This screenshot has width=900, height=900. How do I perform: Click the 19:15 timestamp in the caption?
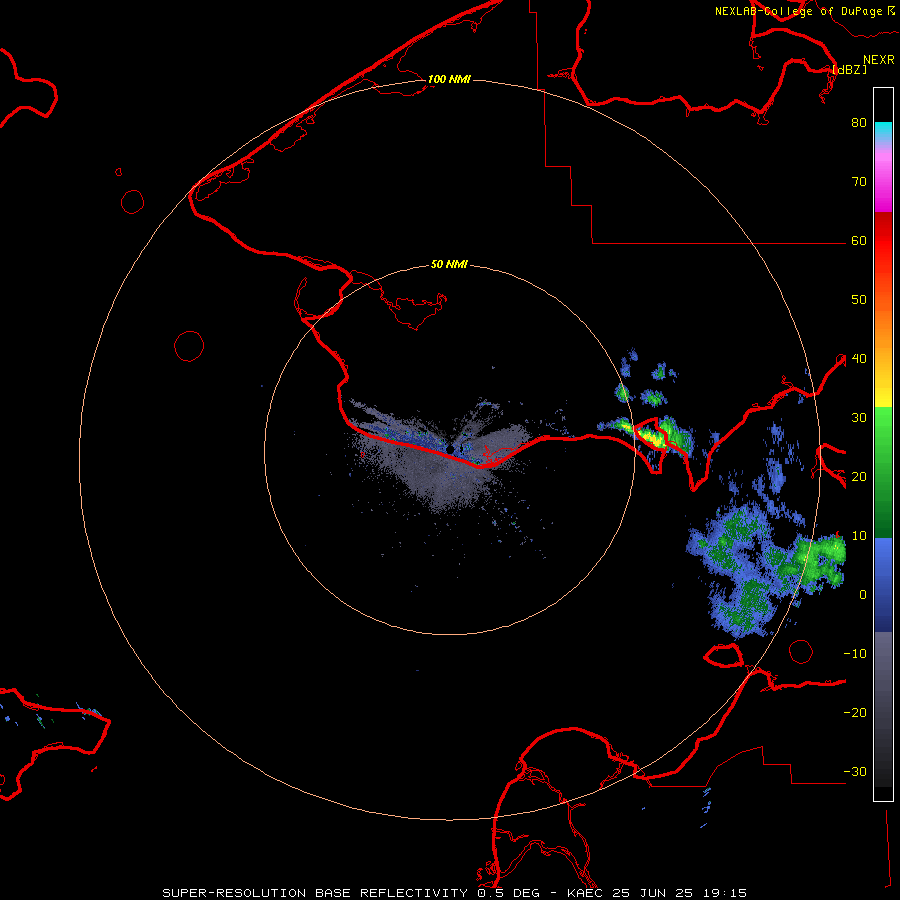tap(727, 893)
